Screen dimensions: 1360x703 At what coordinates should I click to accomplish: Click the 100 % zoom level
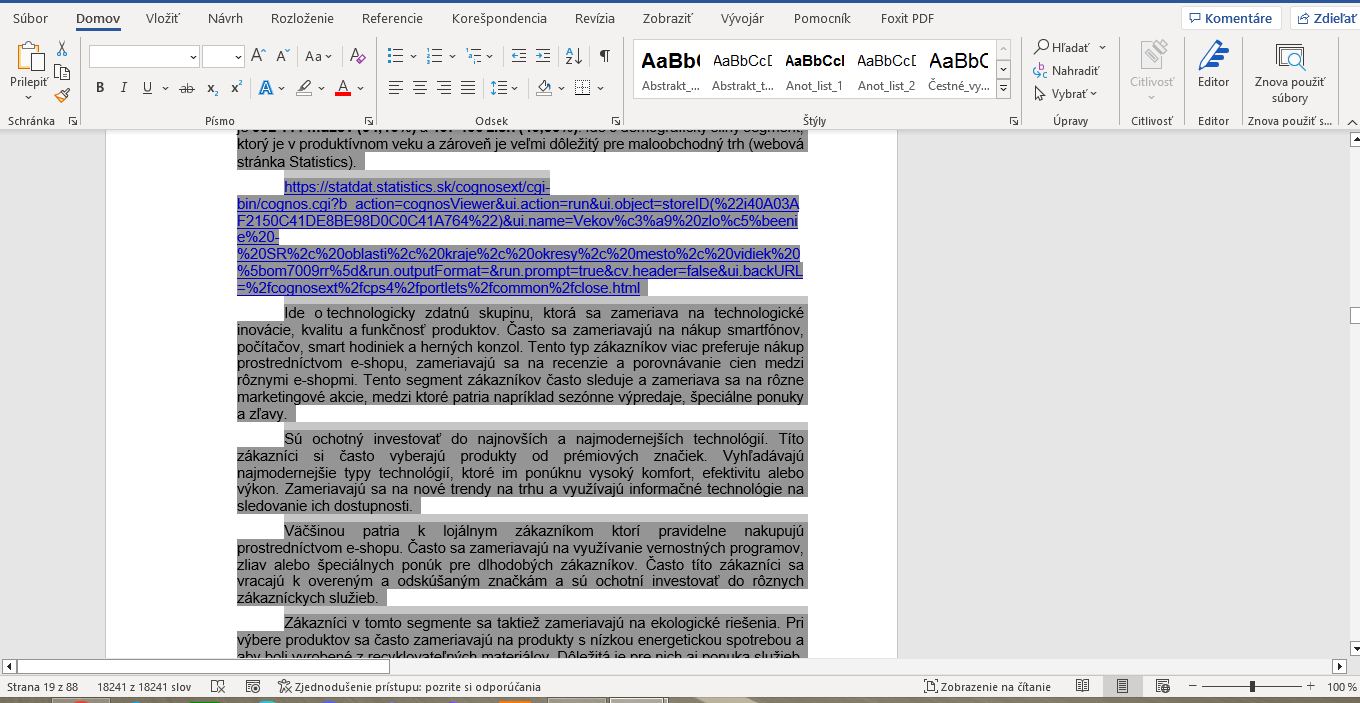pos(1341,687)
